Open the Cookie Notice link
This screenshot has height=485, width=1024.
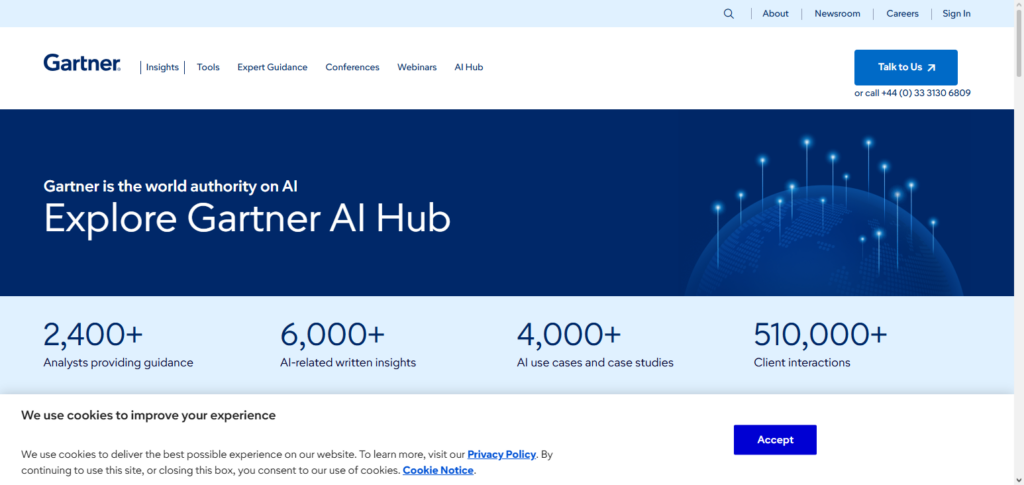point(438,470)
